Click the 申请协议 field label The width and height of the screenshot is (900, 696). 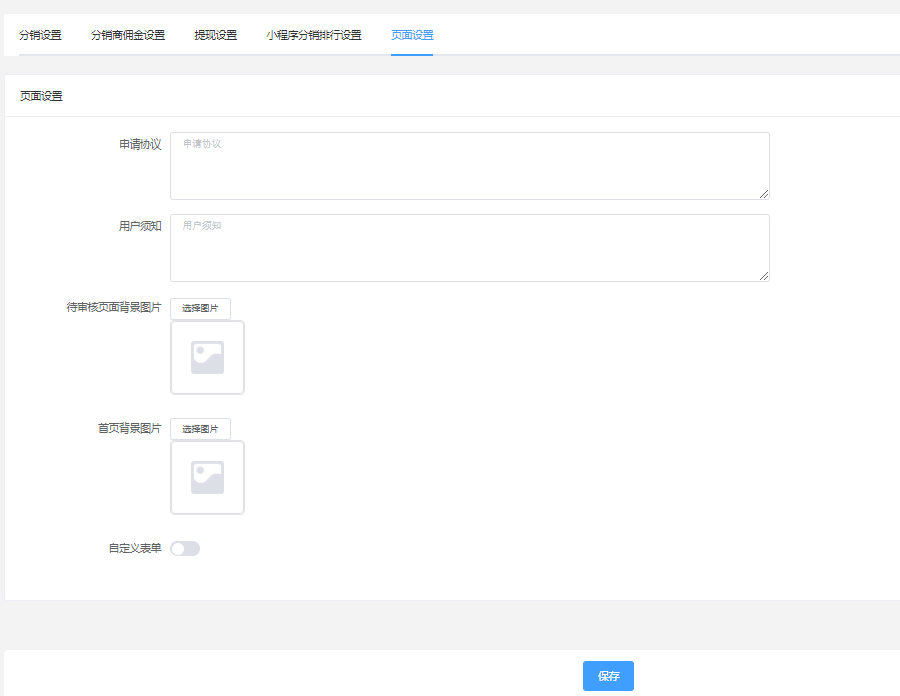[x=140, y=144]
